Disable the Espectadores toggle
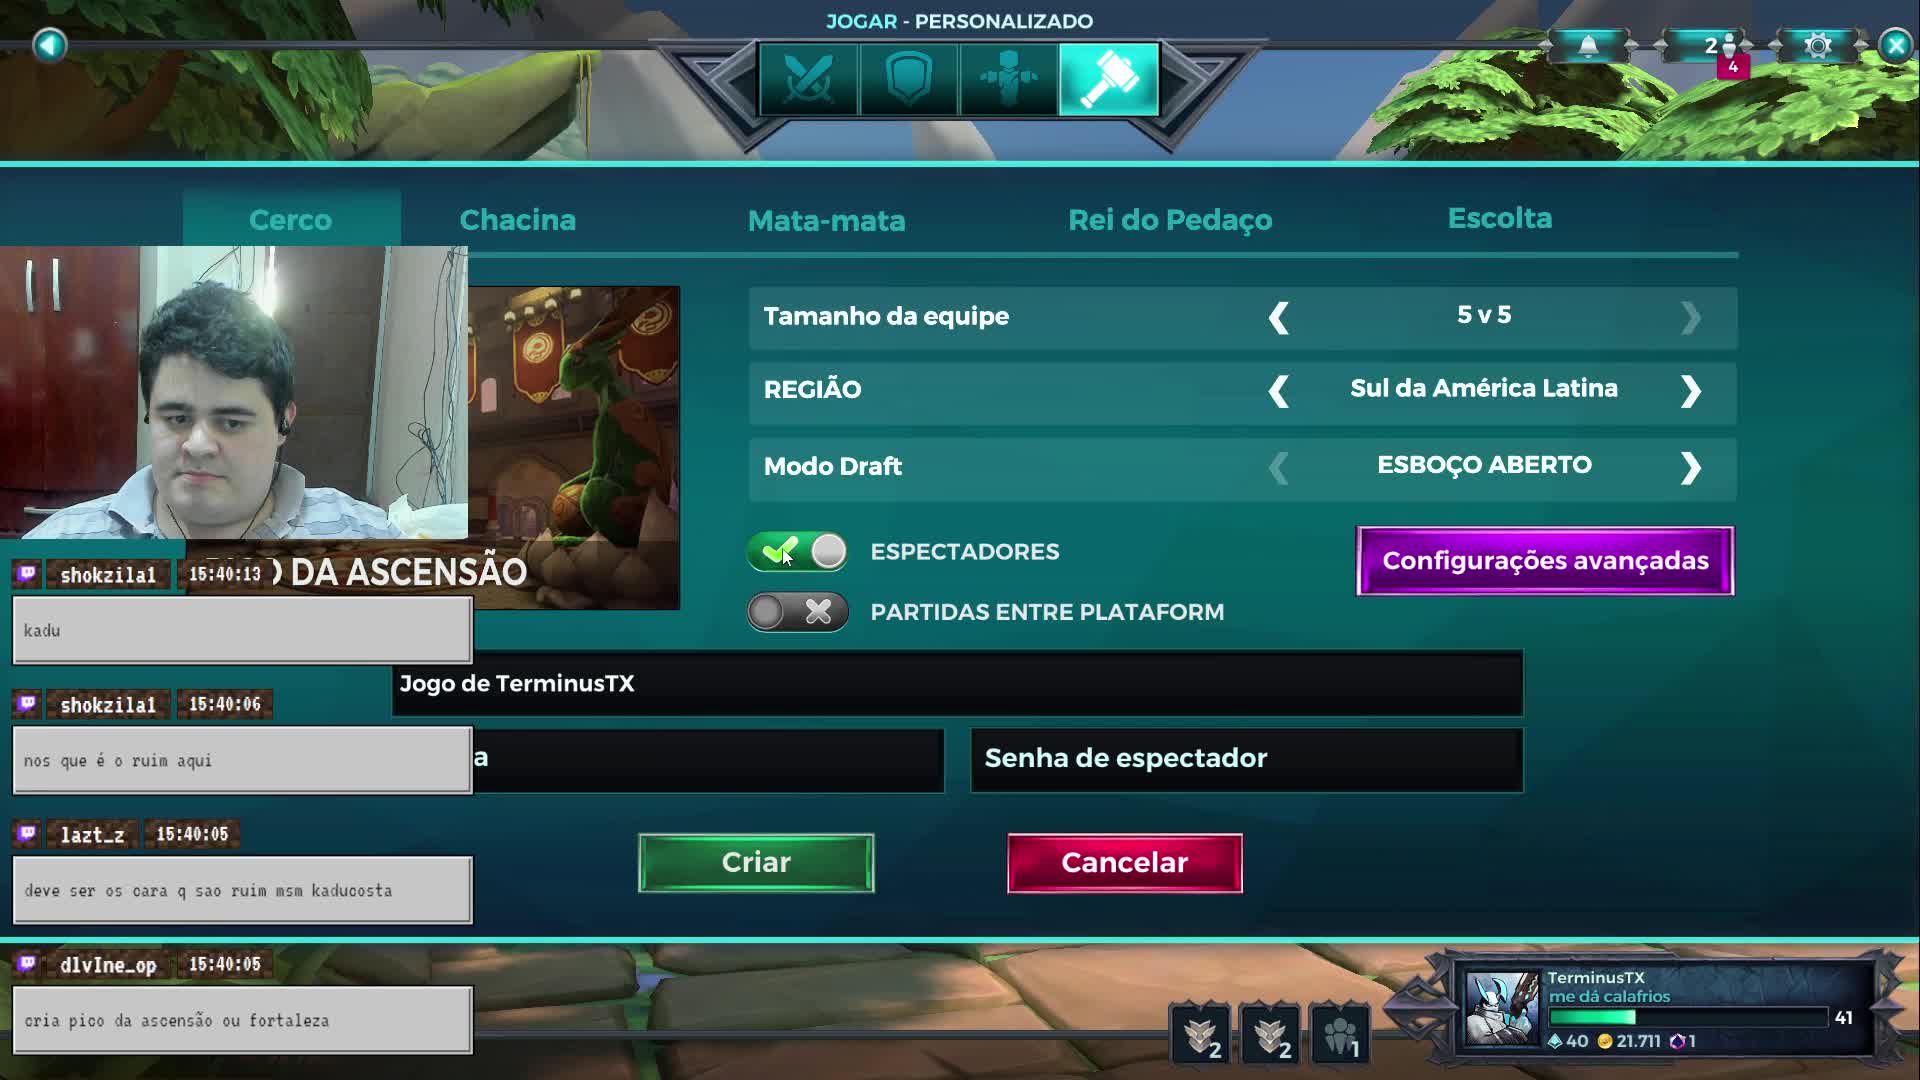The image size is (1920, 1080). point(797,551)
